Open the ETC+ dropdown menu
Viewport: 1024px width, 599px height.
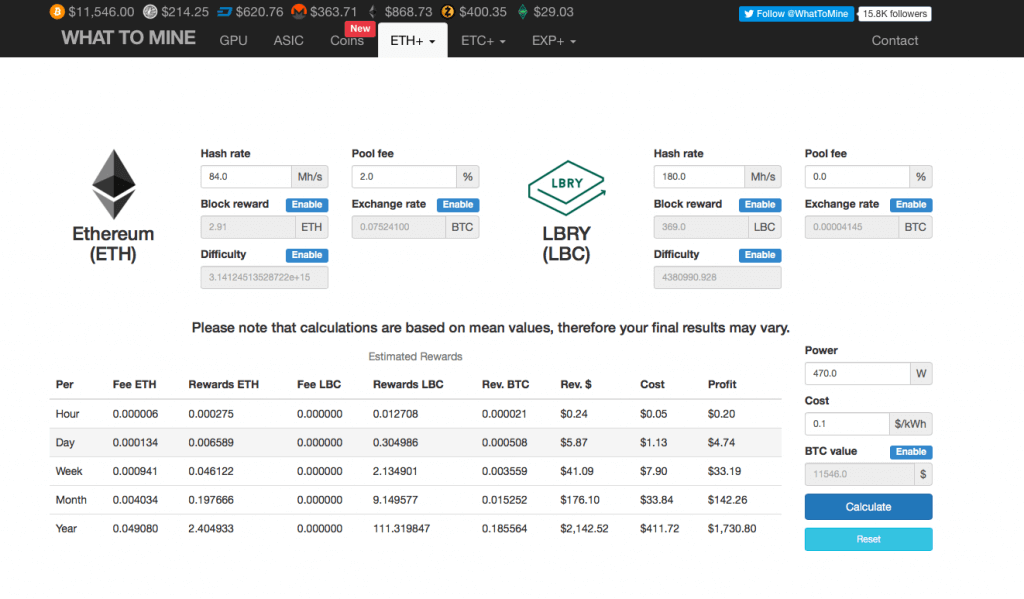pyautogui.click(x=483, y=41)
